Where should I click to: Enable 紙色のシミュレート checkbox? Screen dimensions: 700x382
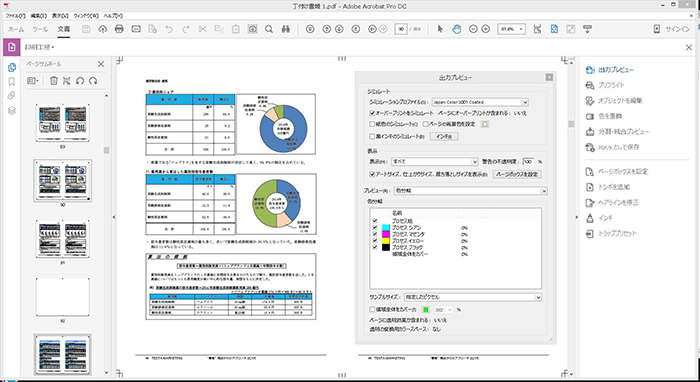point(372,124)
